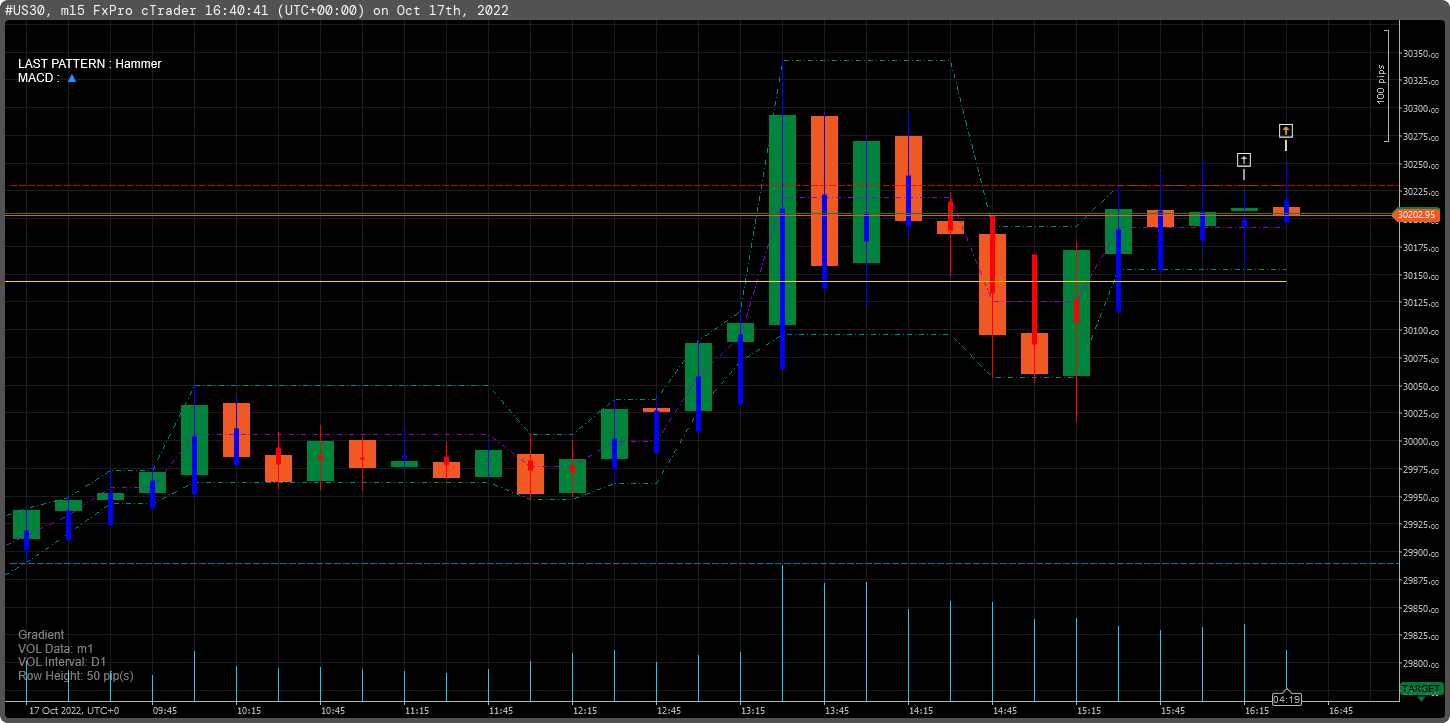Click the blue MACD triangle indicator
The height and width of the screenshot is (723, 1450).
coord(70,77)
